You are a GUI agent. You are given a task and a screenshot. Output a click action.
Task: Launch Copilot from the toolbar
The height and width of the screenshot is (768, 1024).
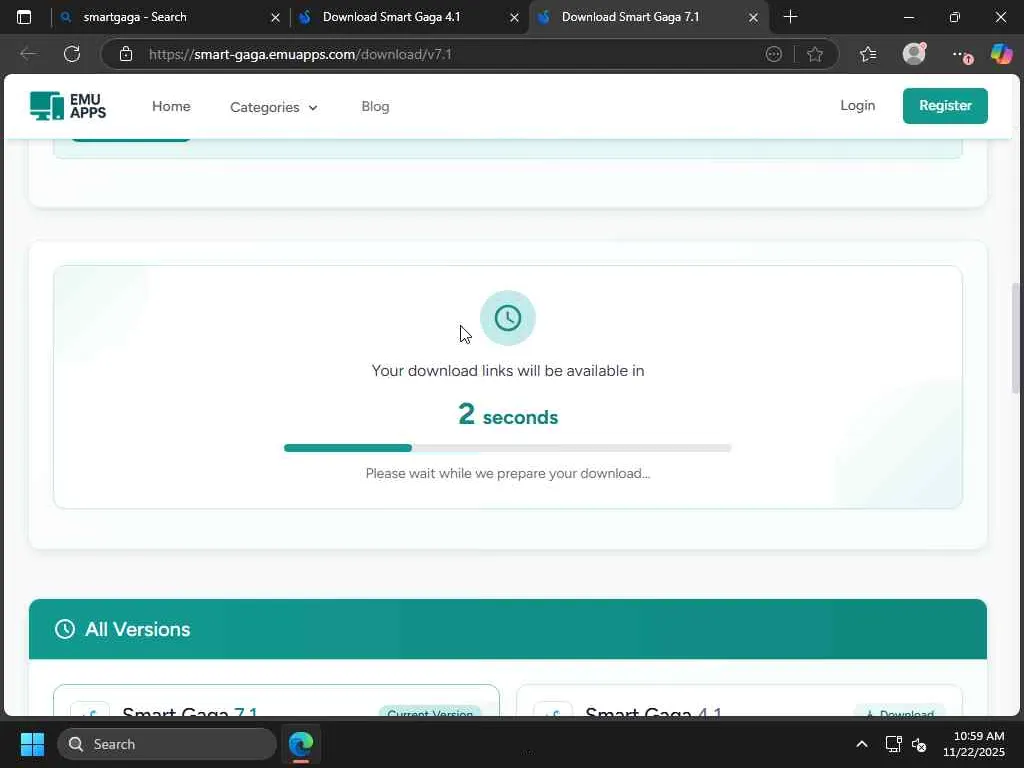click(x=1001, y=54)
